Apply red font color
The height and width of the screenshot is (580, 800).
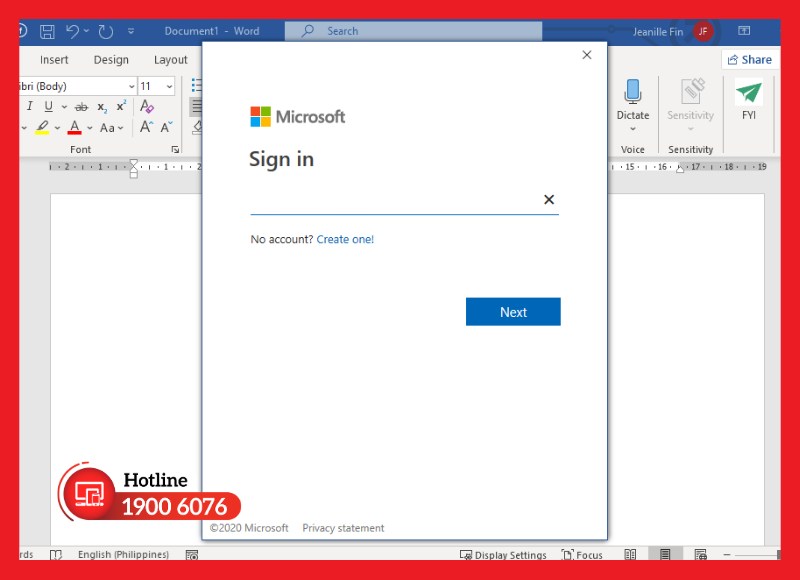(x=74, y=127)
